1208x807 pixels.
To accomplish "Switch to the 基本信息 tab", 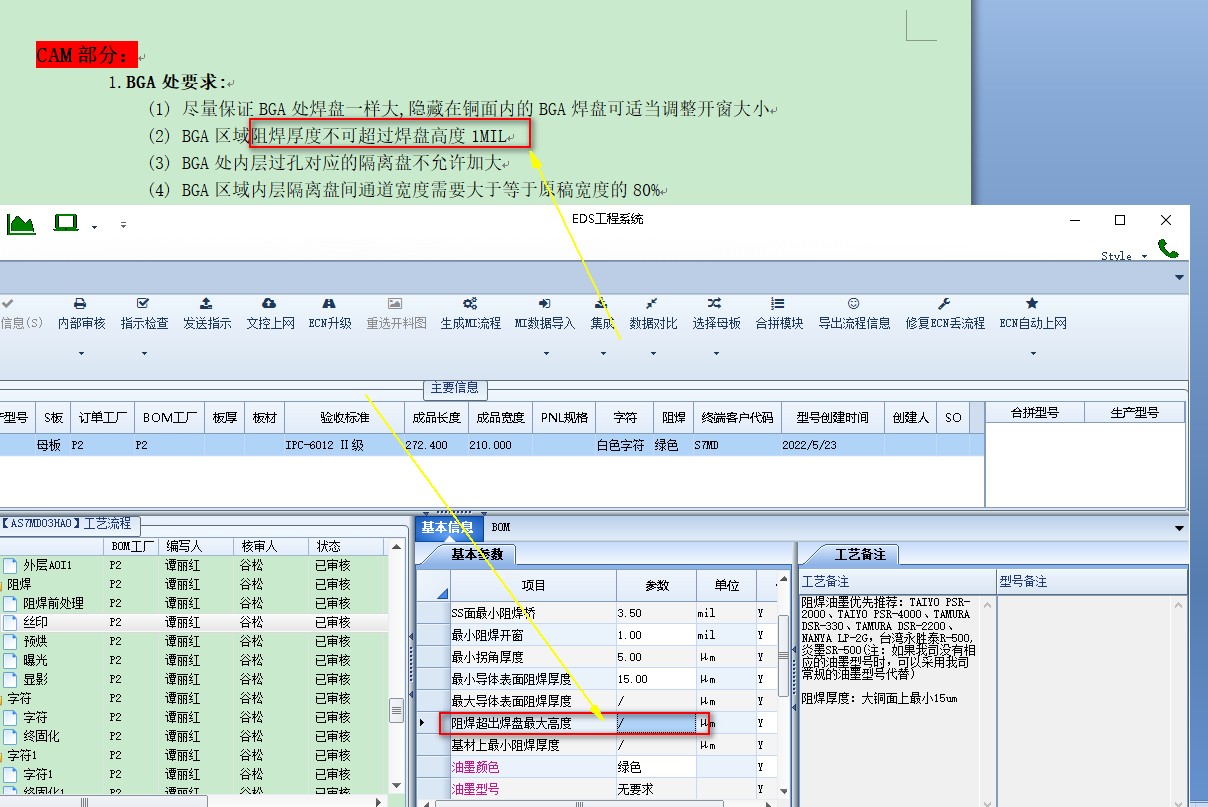I will point(448,526).
